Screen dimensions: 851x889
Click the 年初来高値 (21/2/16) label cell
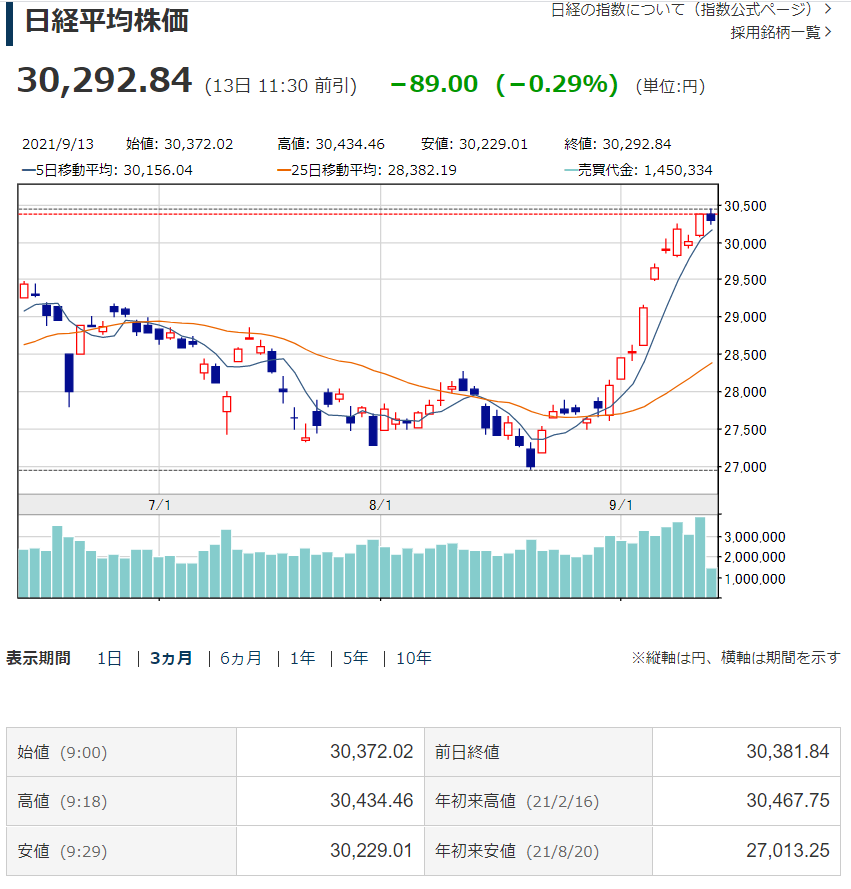(538, 801)
